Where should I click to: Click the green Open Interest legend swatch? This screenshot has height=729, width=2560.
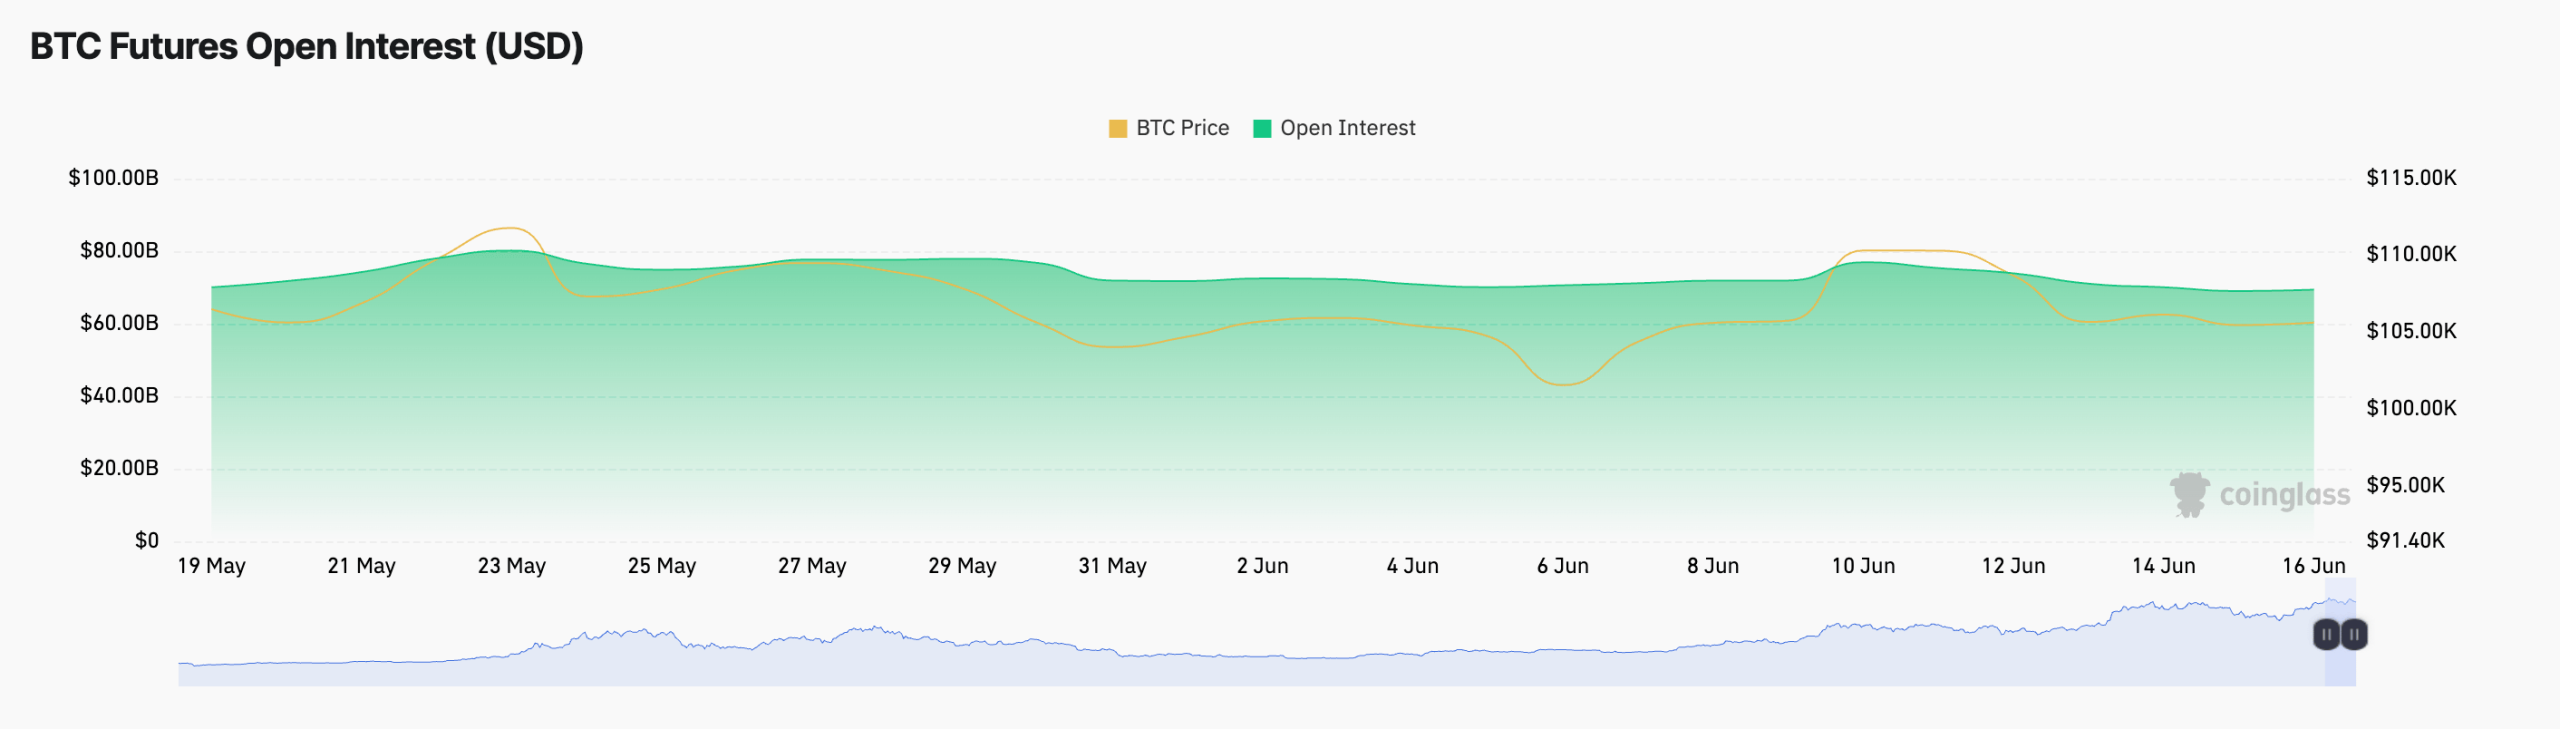coord(1262,129)
